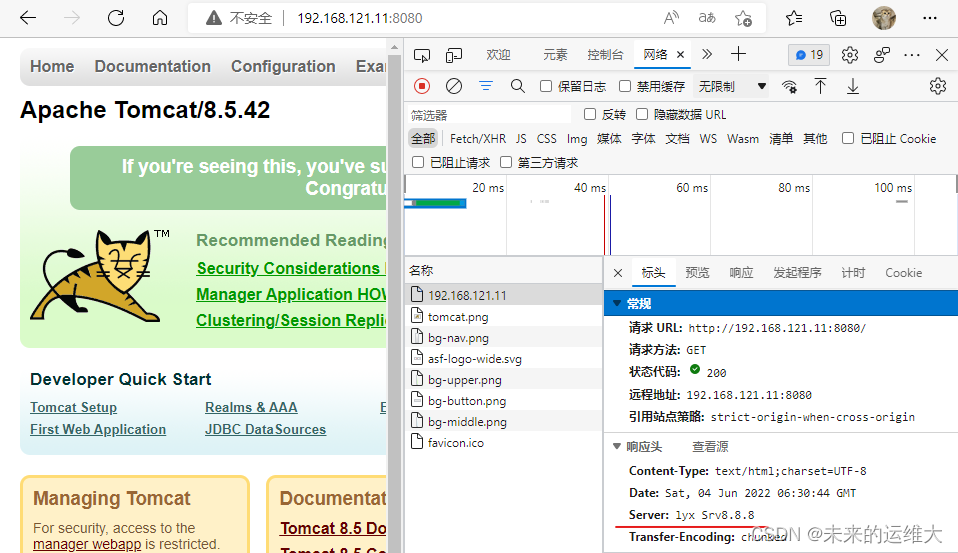Open the network search magnifier icon

point(517,86)
